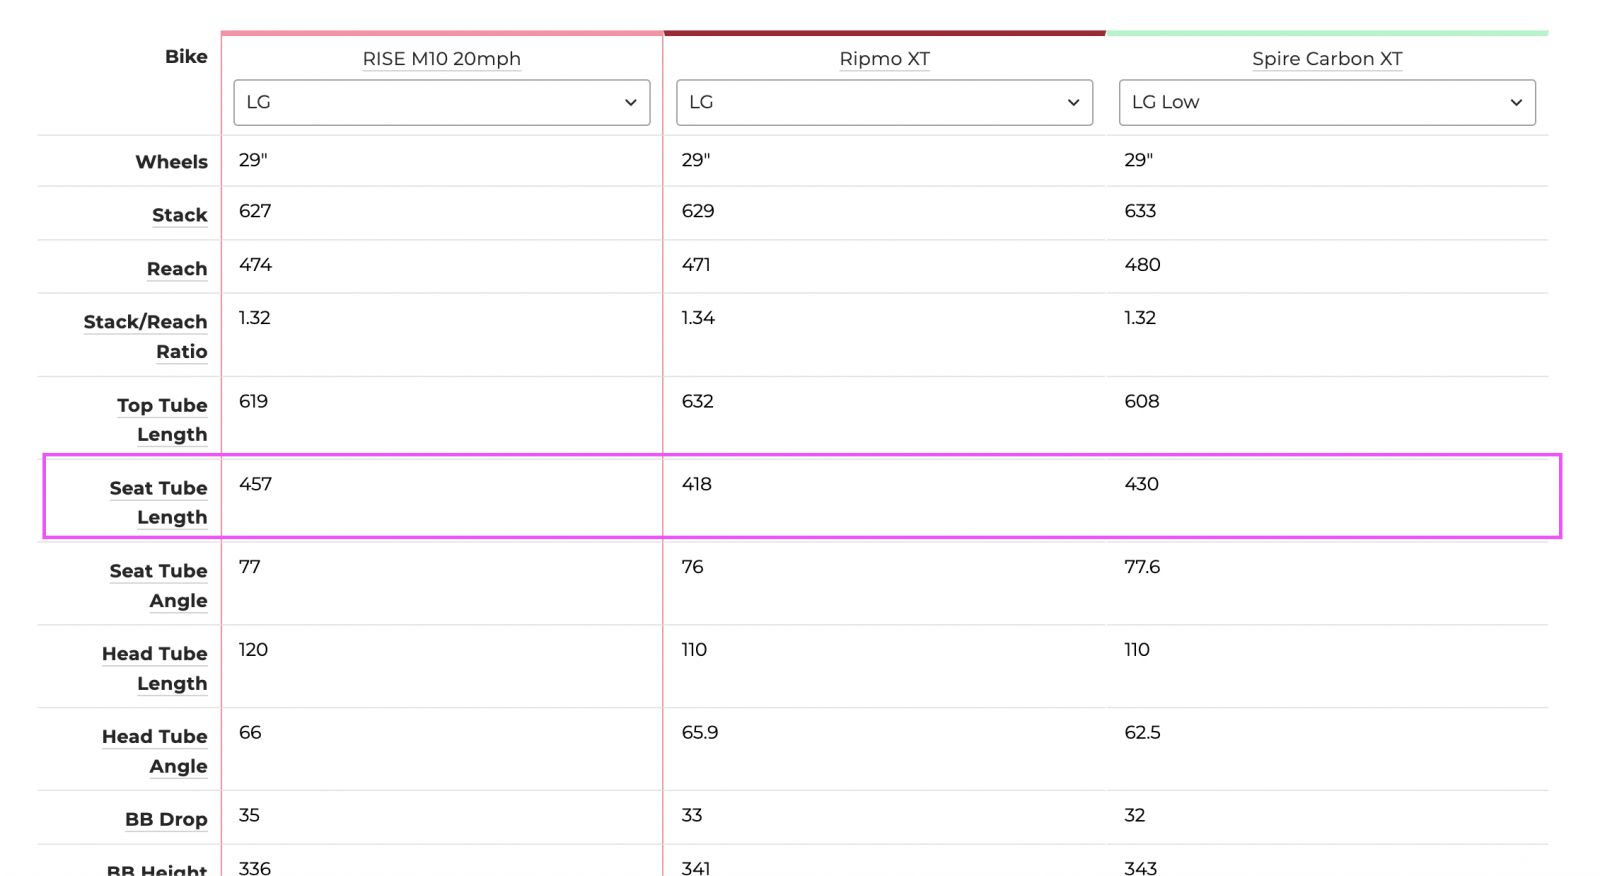Select the BB drop value 33
1600x876 pixels.
[692, 815]
